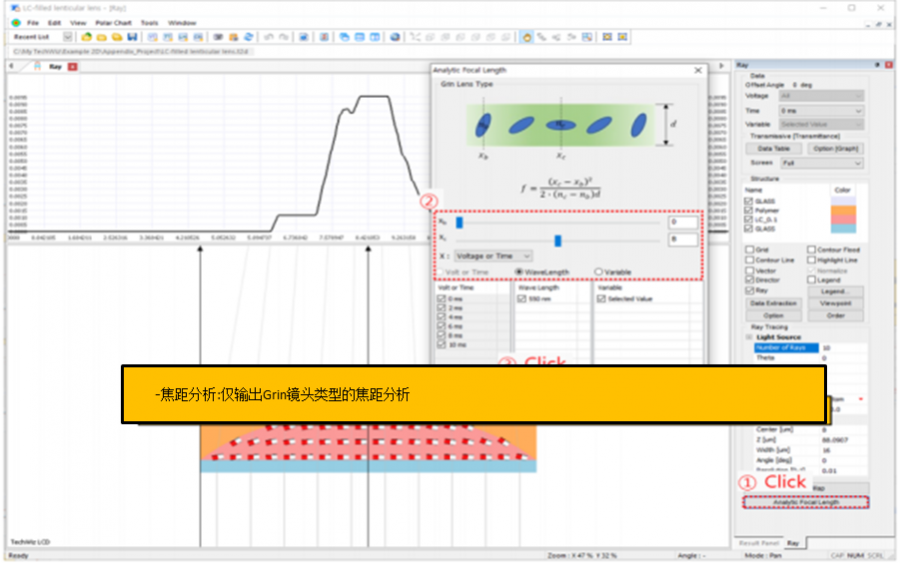Click the Analytic Focal Length button
Image resolution: width=900 pixels, height=563 pixels.
click(x=806, y=502)
